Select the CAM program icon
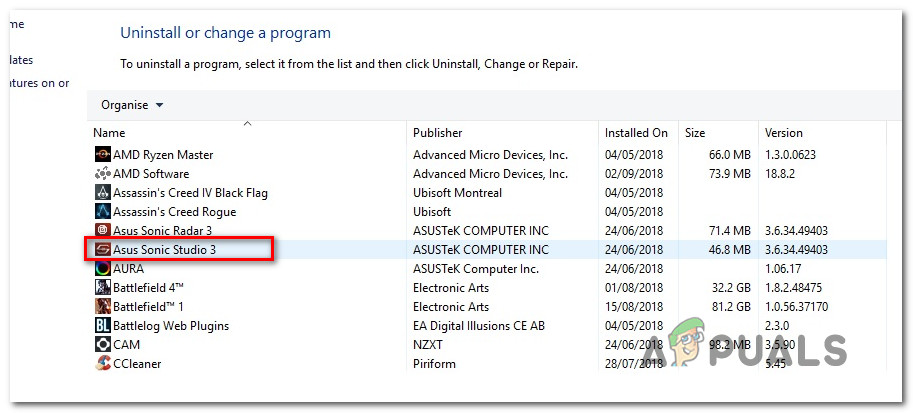Screen dimensions: 913x413 tap(102, 345)
